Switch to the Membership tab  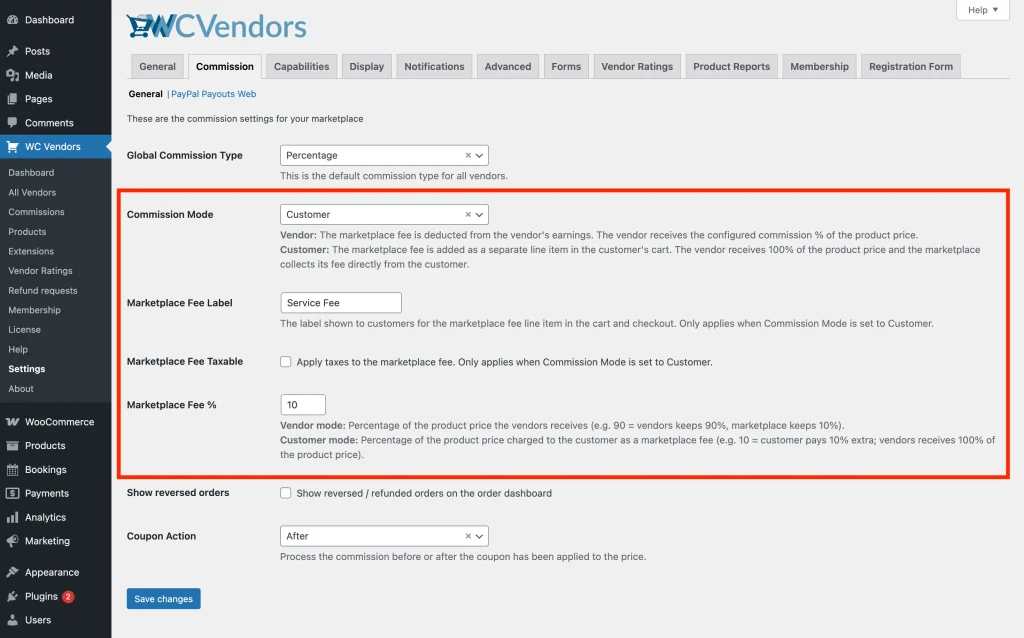pos(820,67)
